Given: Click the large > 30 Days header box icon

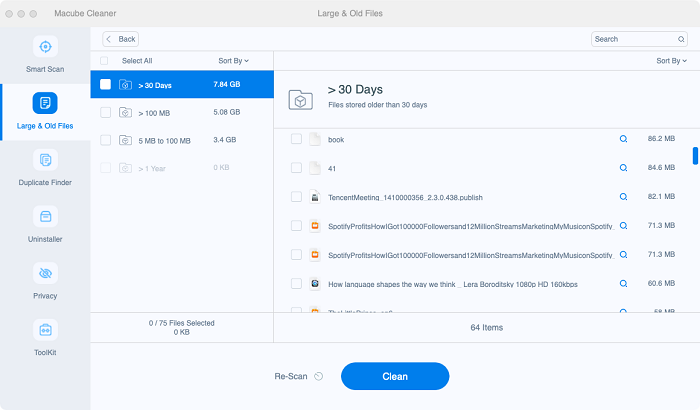Looking at the screenshot, I should point(300,100).
